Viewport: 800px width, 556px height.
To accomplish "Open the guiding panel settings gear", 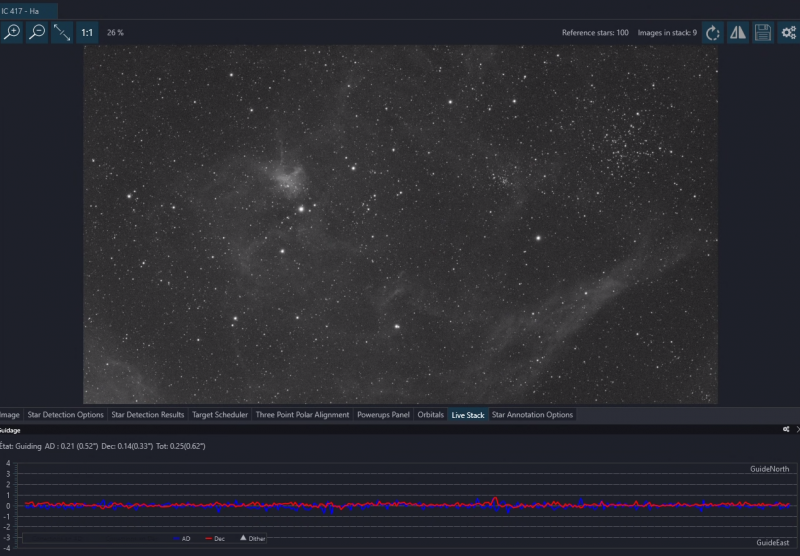I will (x=786, y=429).
